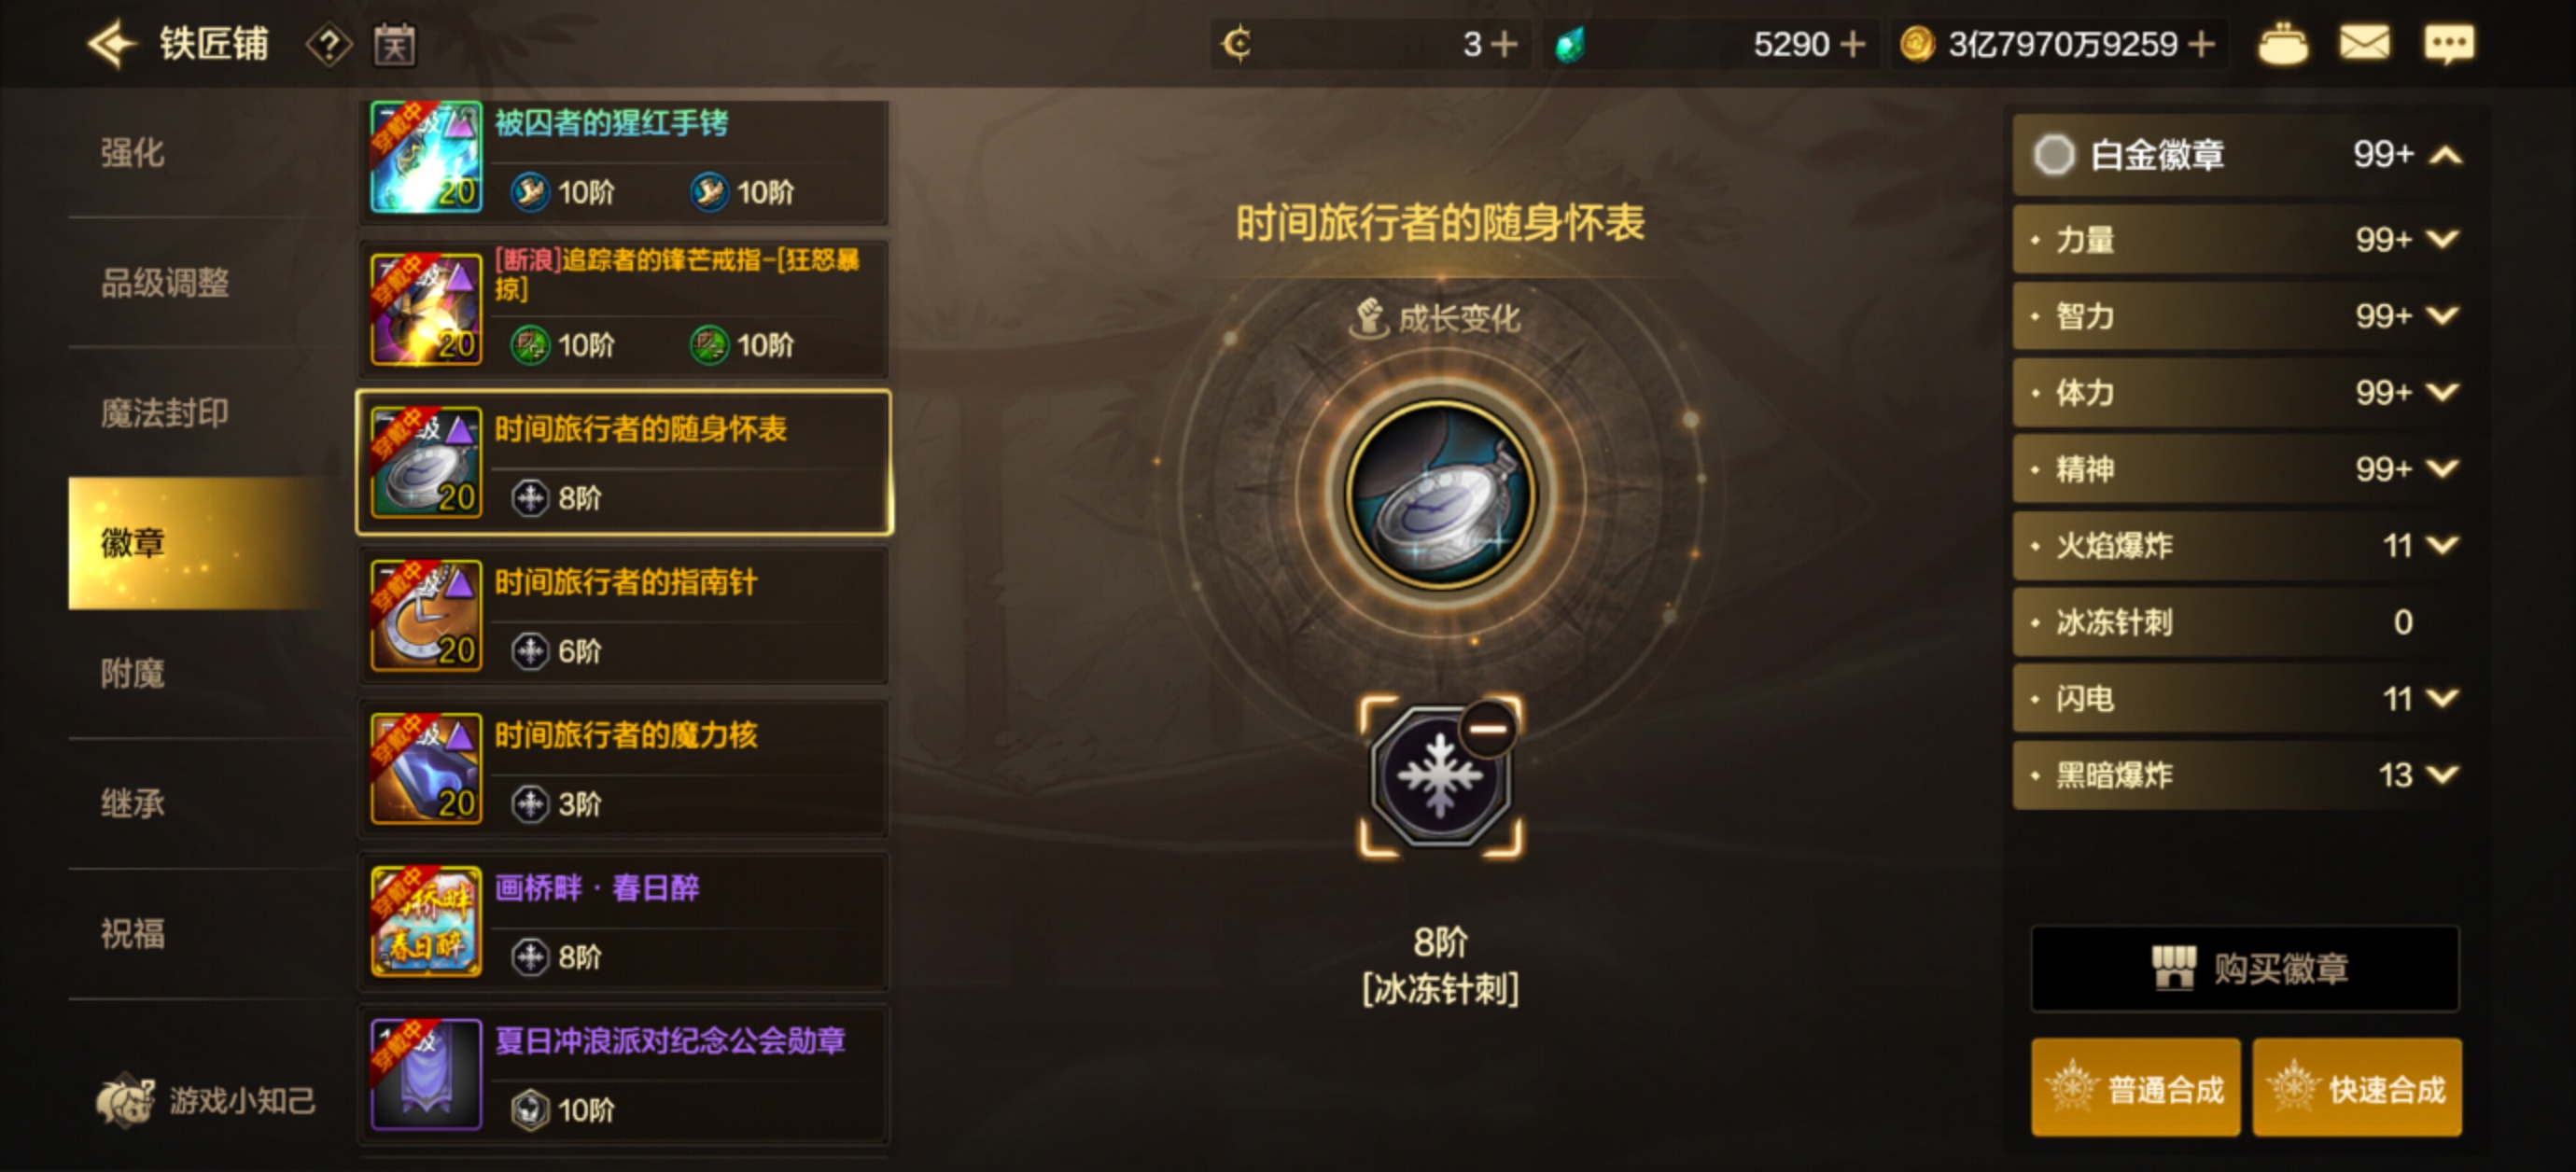Toggle the 白金徽章 radio circle
Viewport: 2576px width, 1172px height.
pyautogui.click(x=2053, y=155)
